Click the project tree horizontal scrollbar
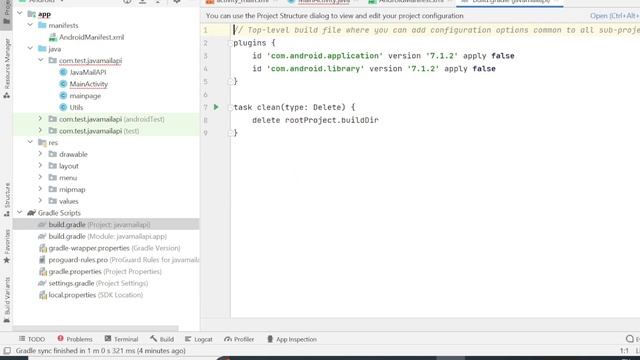The width and height of the screenshot is (640, 360). (x=96, y=328)
